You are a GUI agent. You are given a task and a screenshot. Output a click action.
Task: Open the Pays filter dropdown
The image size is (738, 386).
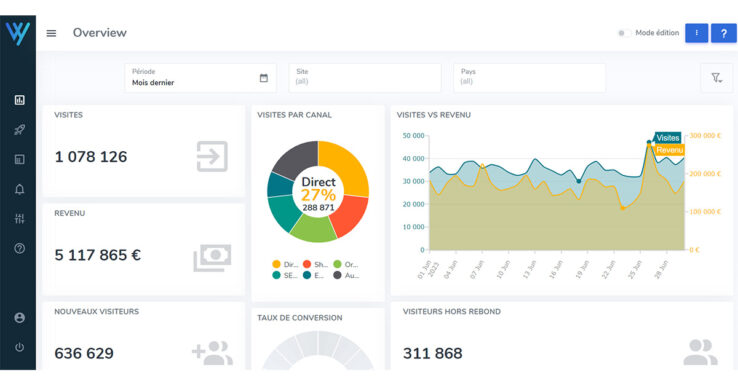[x=529, y=78]
